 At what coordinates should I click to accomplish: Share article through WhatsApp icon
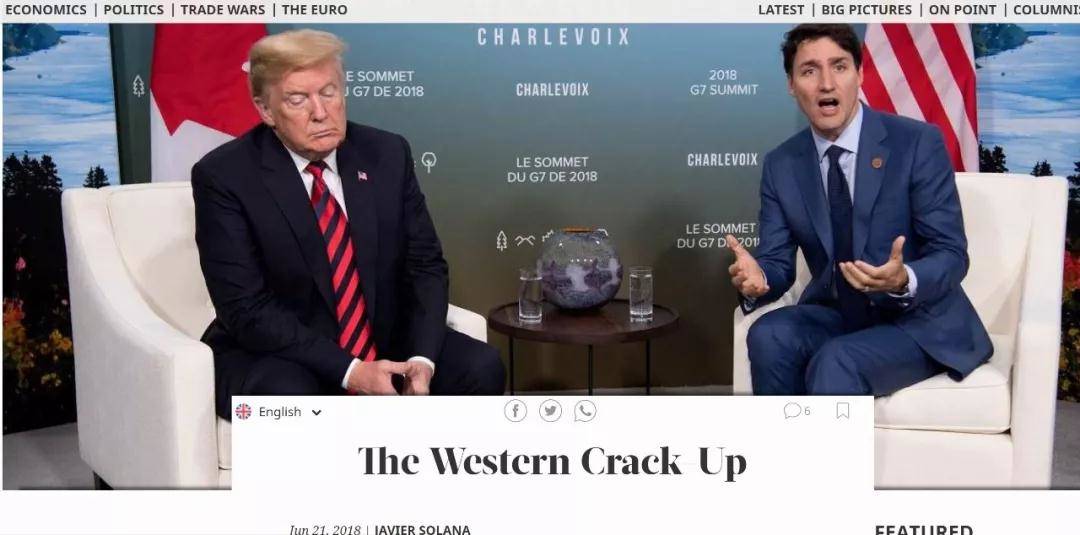click(x=585, y=411)
